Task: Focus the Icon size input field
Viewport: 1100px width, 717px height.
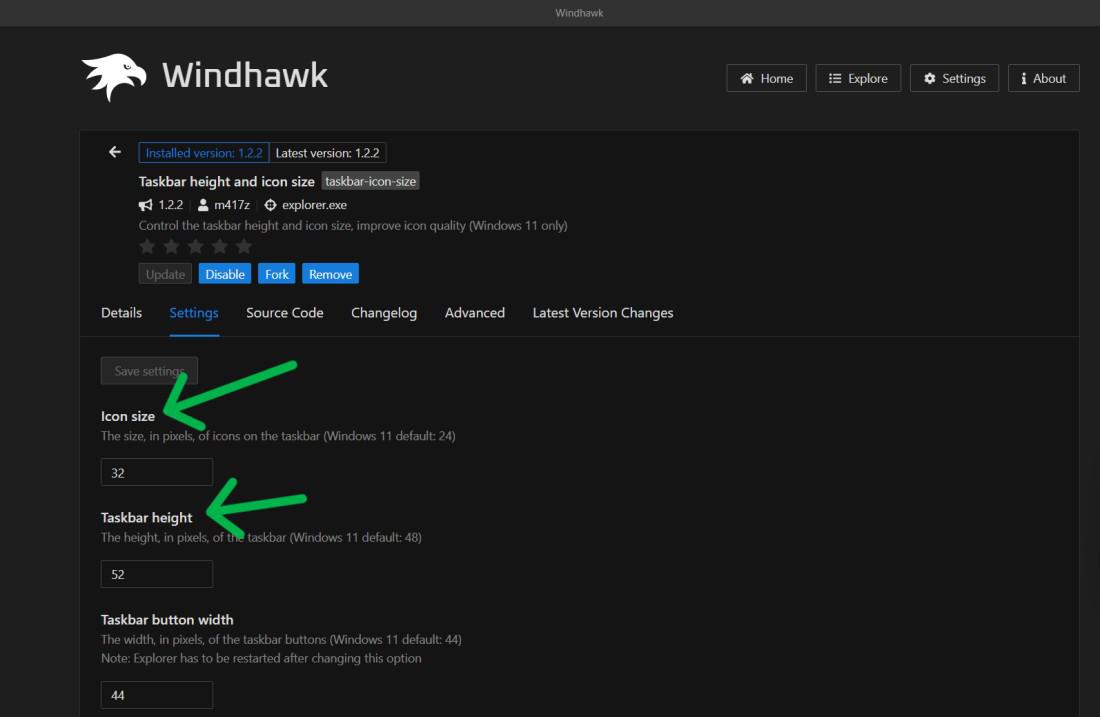Action: tap(156, 472)
